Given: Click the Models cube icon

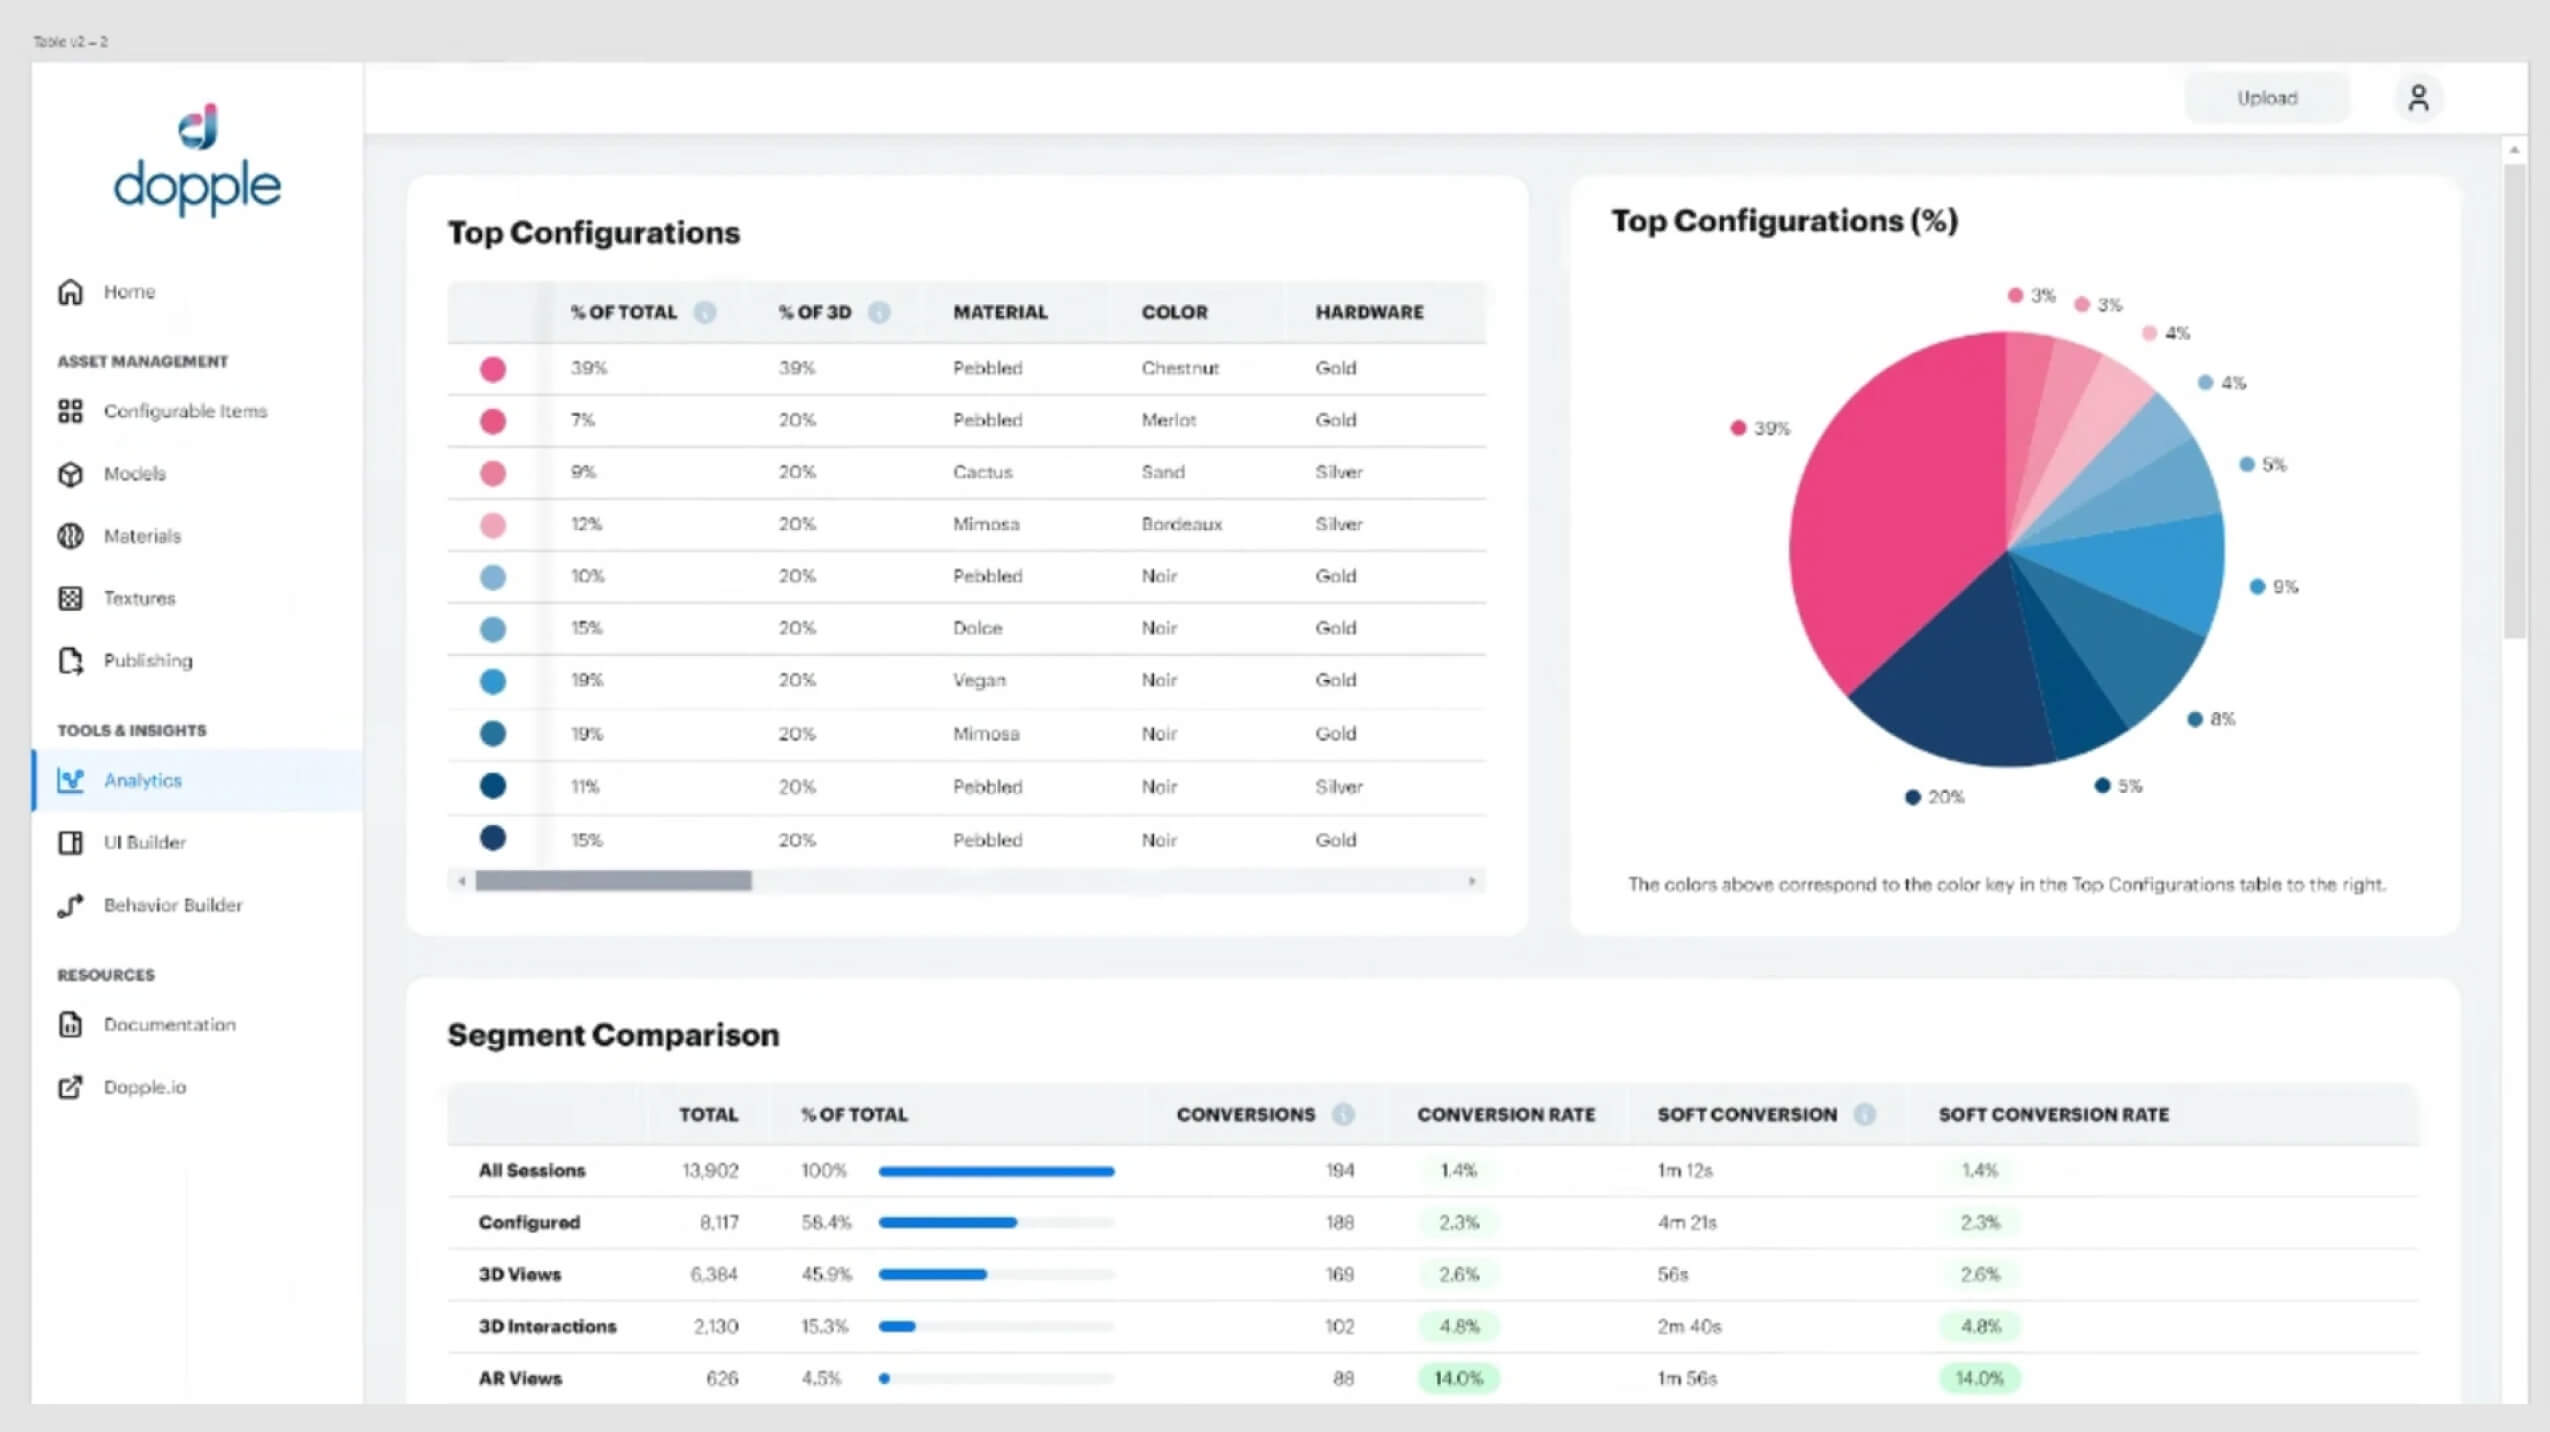Looking at the screenshot, I should pyautogui.click(x=70, y=474).
